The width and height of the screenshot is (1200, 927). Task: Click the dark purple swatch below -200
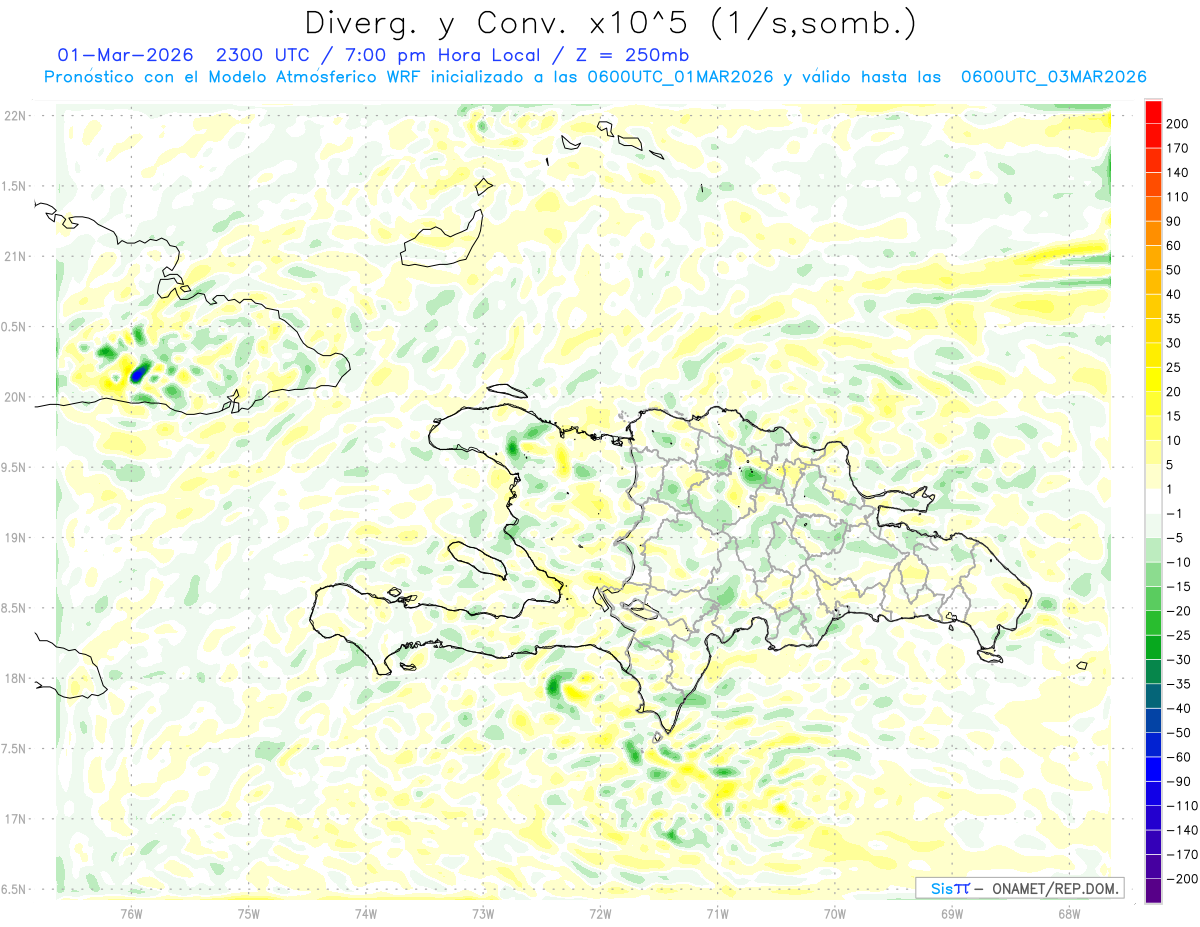(x=1154, y=891)
